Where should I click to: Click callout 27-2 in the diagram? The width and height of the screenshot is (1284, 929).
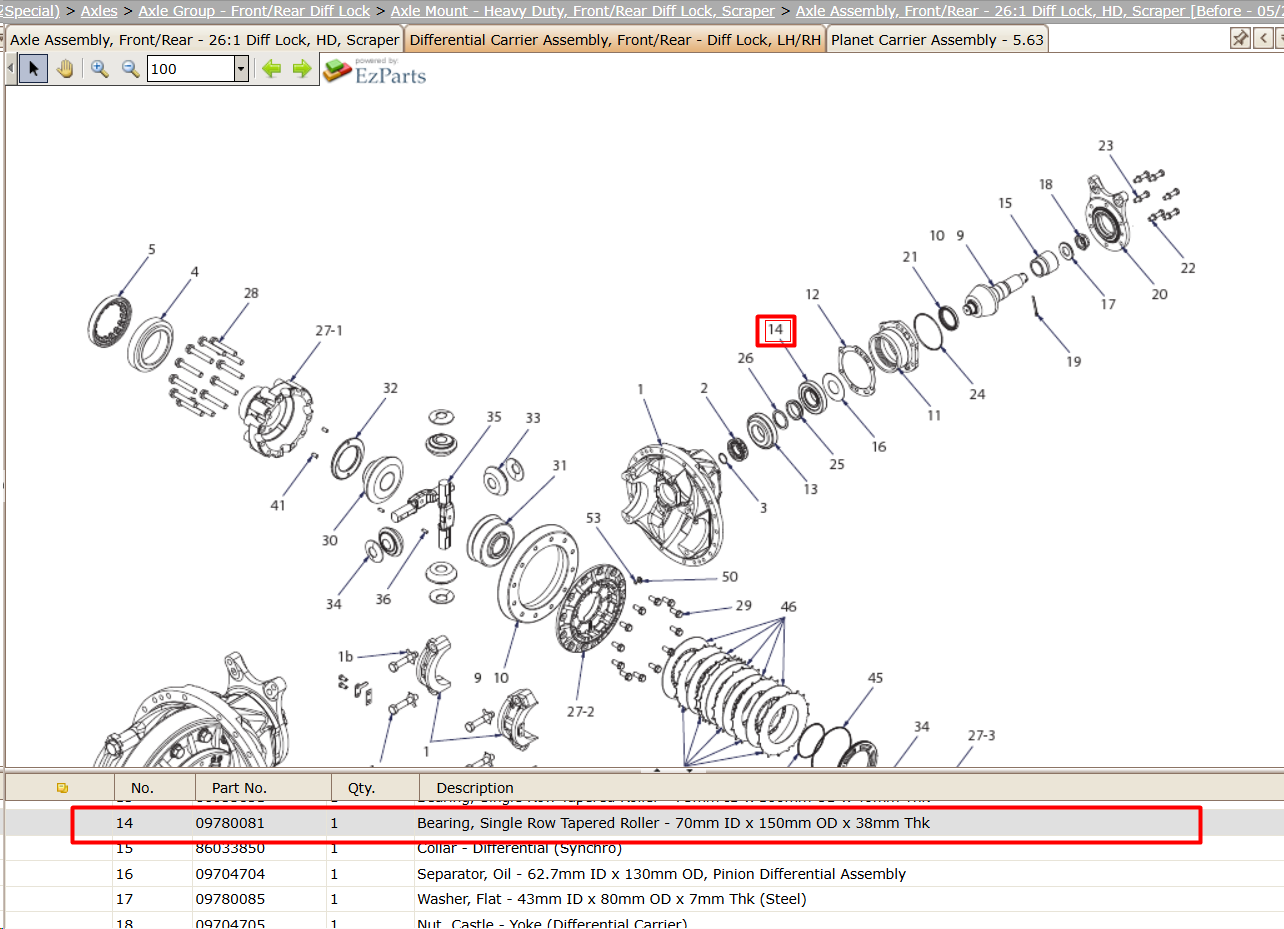tap(582, 711)
